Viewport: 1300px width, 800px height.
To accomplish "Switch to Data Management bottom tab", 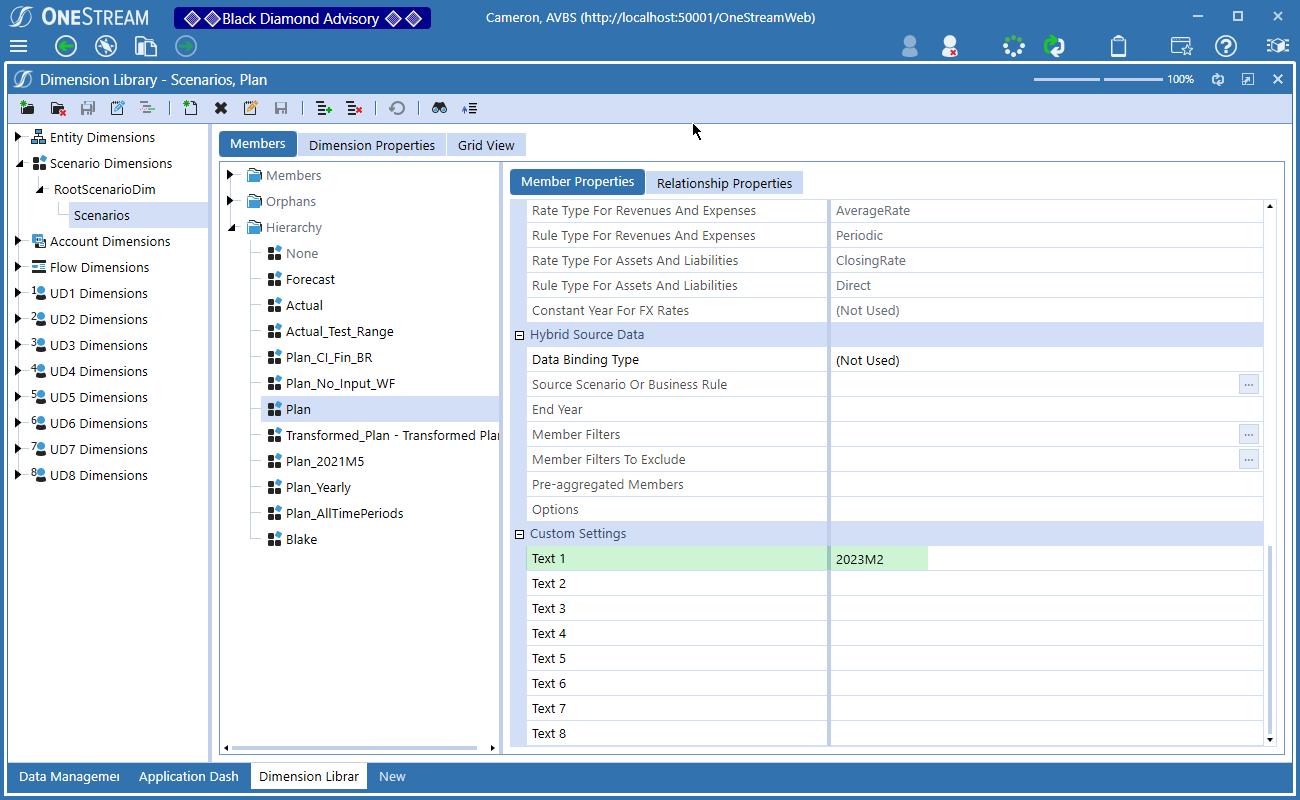I will (68, 776).
